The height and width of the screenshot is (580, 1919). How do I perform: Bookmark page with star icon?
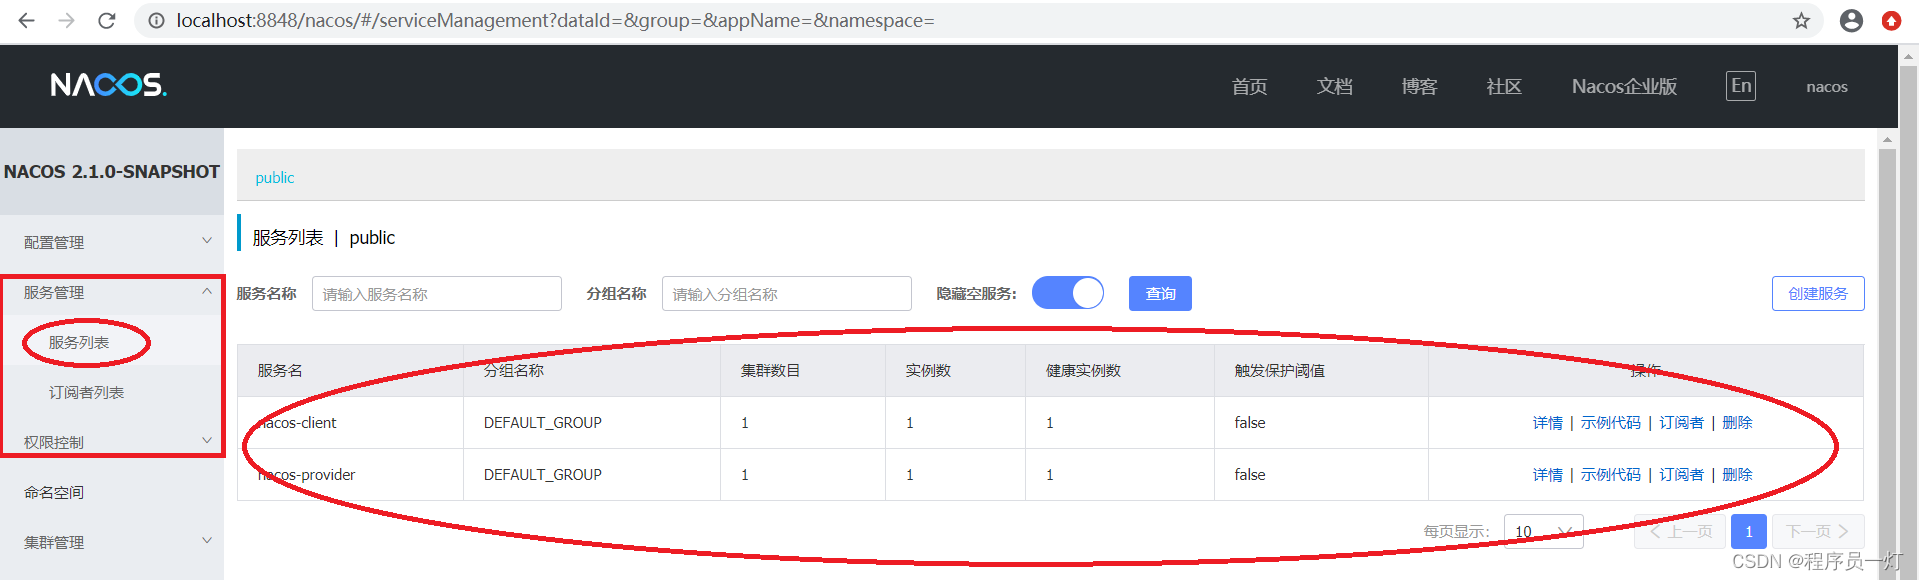1801,20
